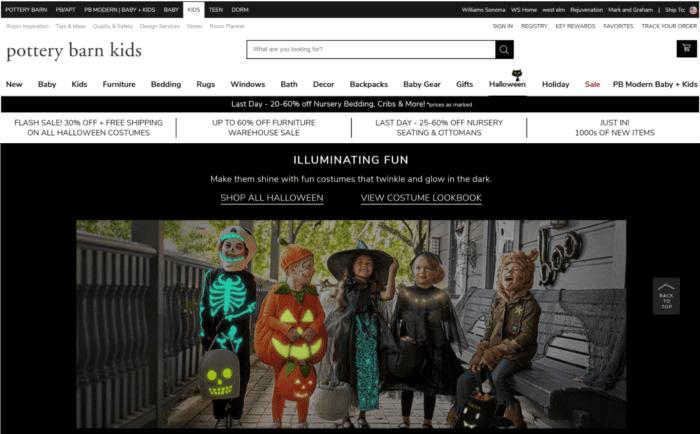Click VIEW COSTUME LOOKBOOK
Viewport: 700px width, 434px height.
421,198
